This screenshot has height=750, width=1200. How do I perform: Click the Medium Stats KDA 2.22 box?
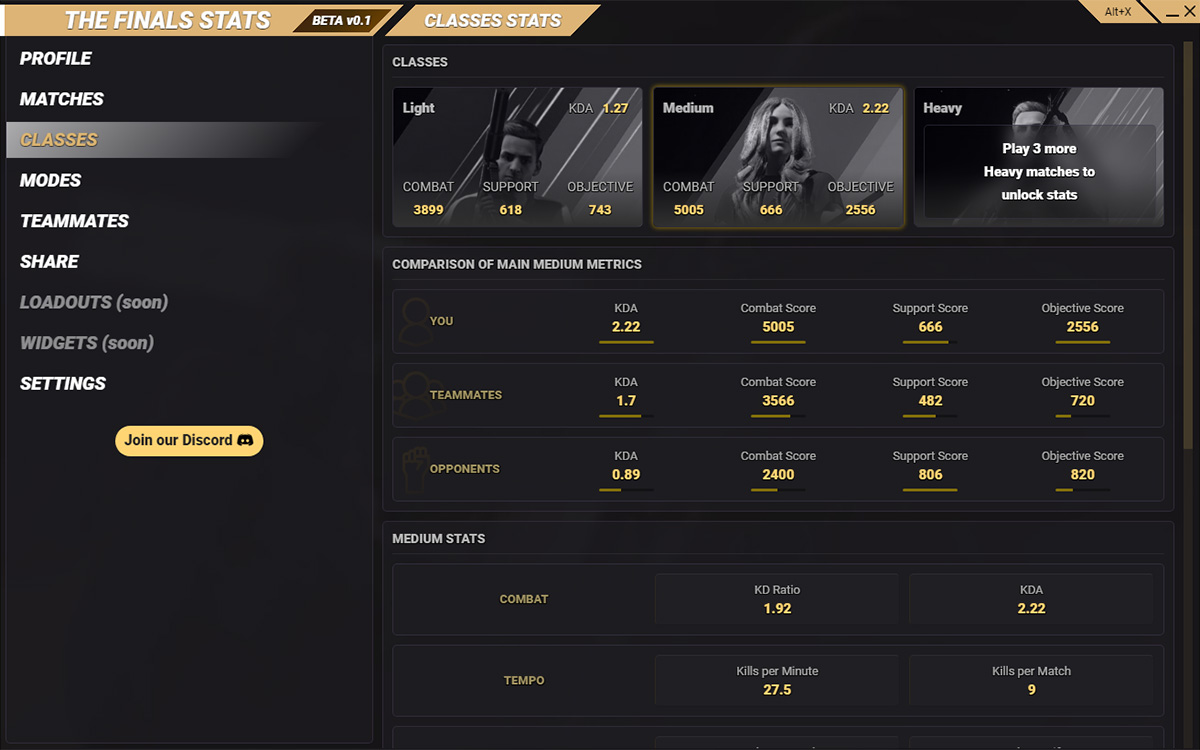point(1031,599)
